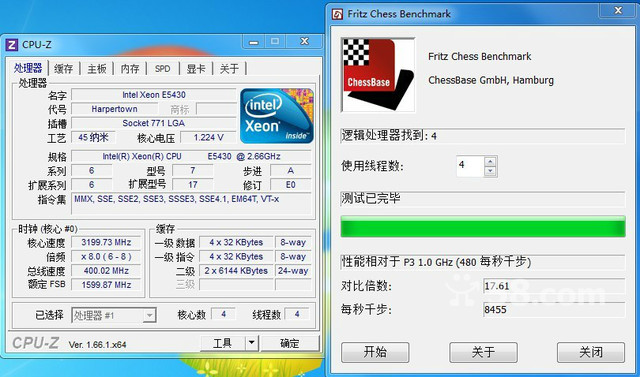Expand the 工具 button dropdown arrow
This screenshot has width=640, height=377.
pyautogui.click(x=252, y=343)
